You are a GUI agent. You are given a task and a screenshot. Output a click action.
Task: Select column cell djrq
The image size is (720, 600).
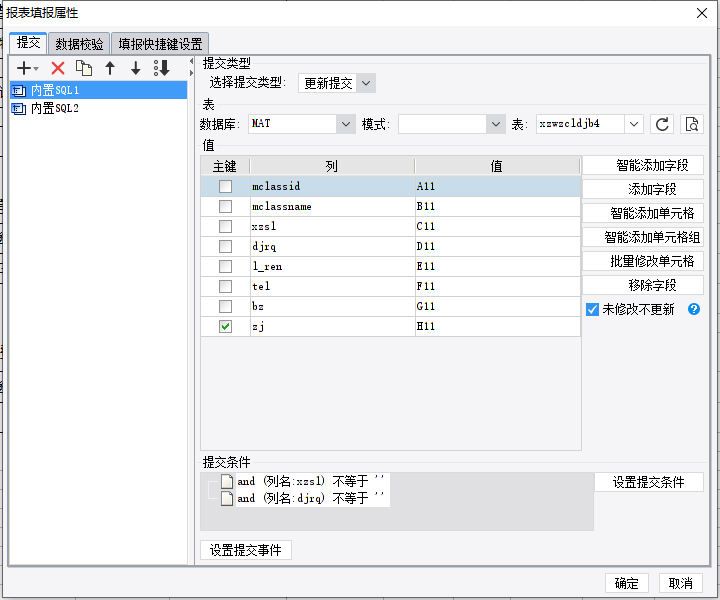pos(332,247)
